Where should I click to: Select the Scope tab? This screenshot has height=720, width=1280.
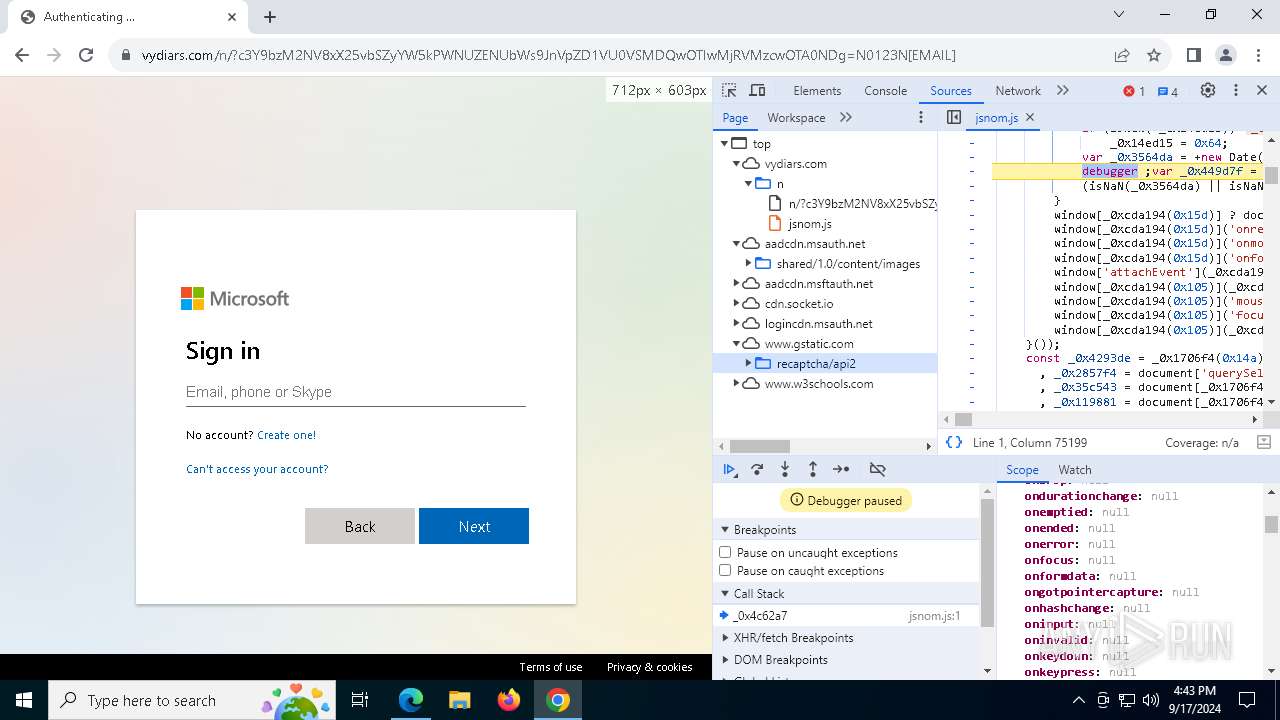[x=1022, y=470]
